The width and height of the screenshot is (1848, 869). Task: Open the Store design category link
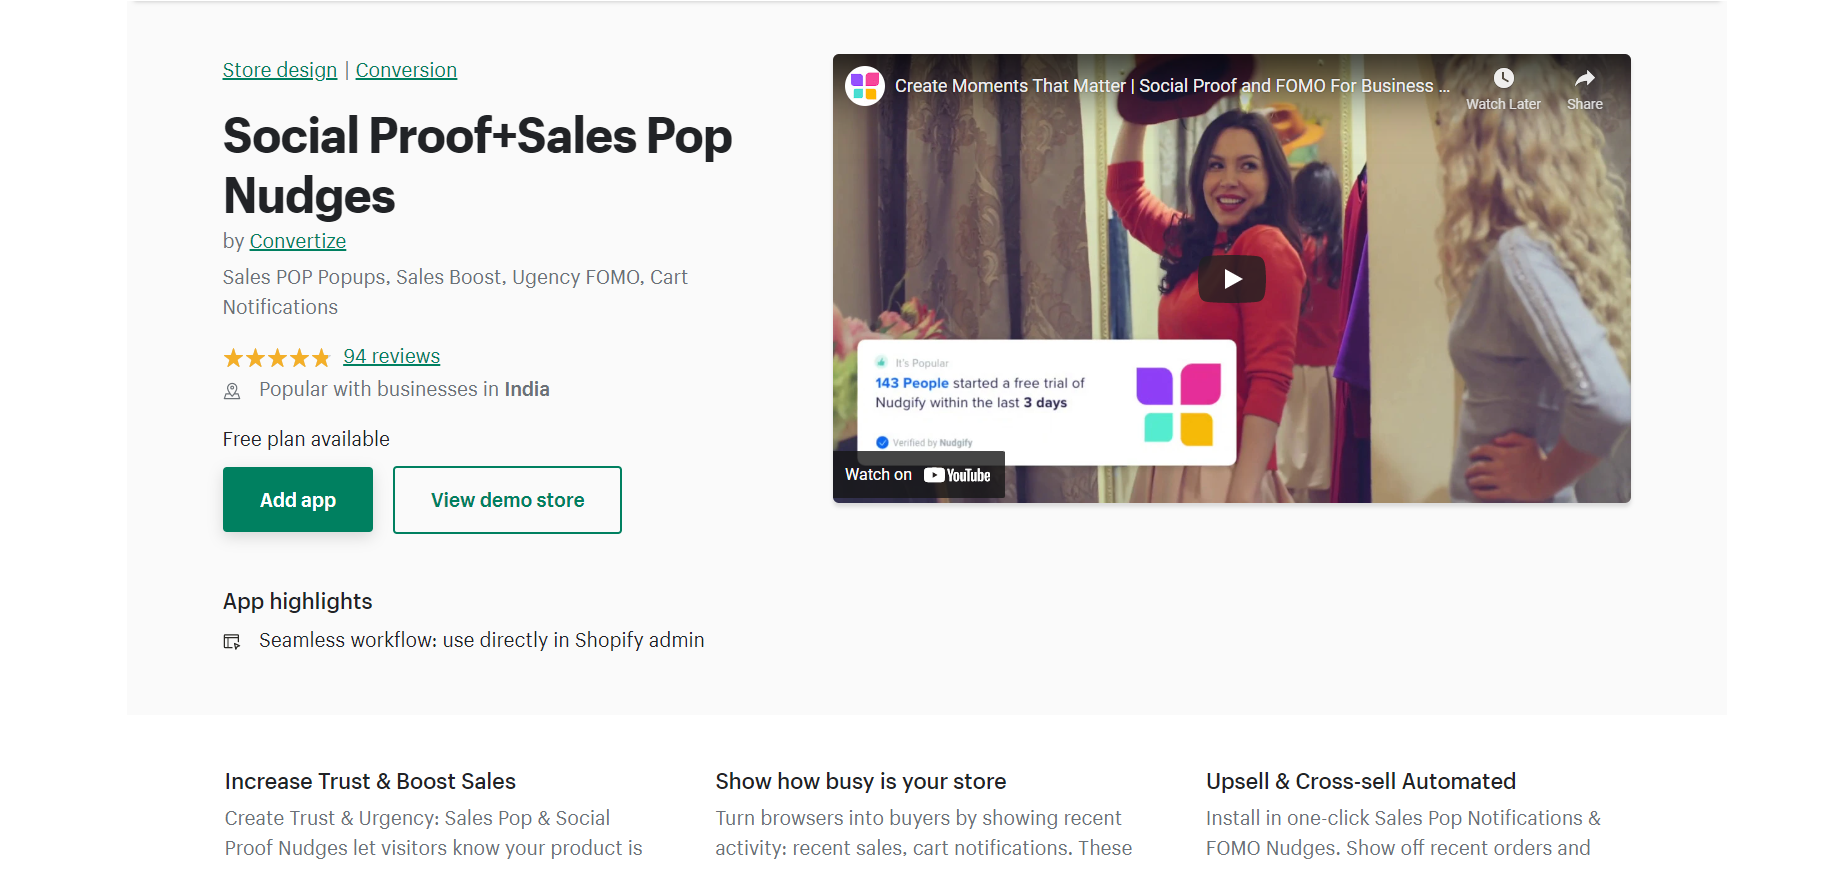coord(280,70)
